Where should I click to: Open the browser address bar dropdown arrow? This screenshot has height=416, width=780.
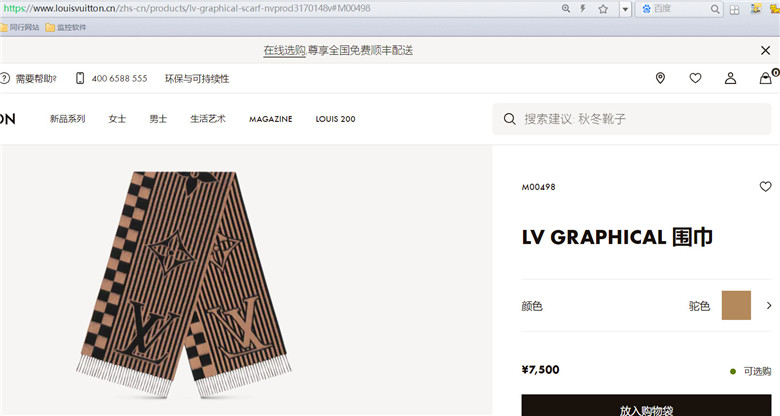[x=625, y=9]
